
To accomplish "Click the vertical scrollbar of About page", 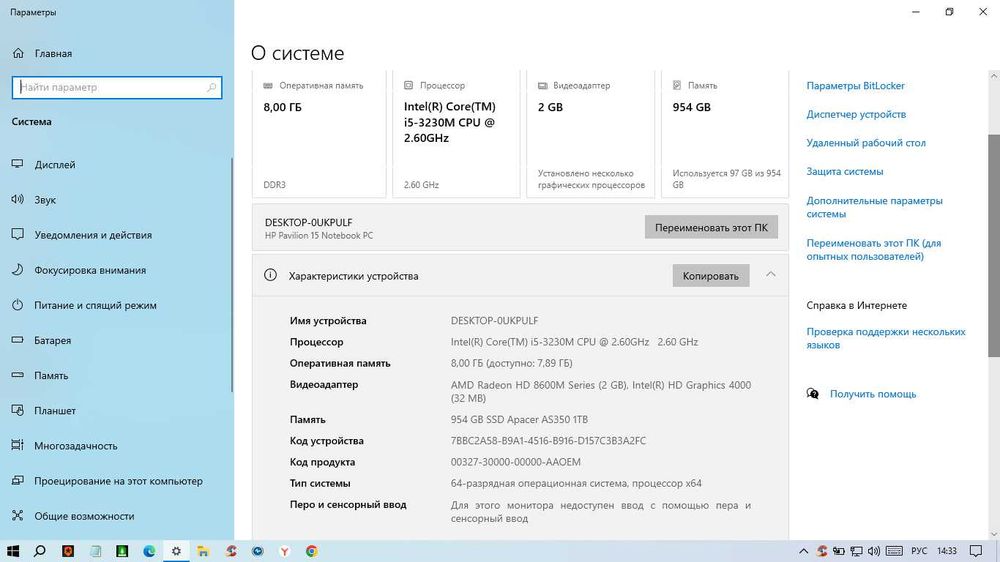I will coord(994,246).
